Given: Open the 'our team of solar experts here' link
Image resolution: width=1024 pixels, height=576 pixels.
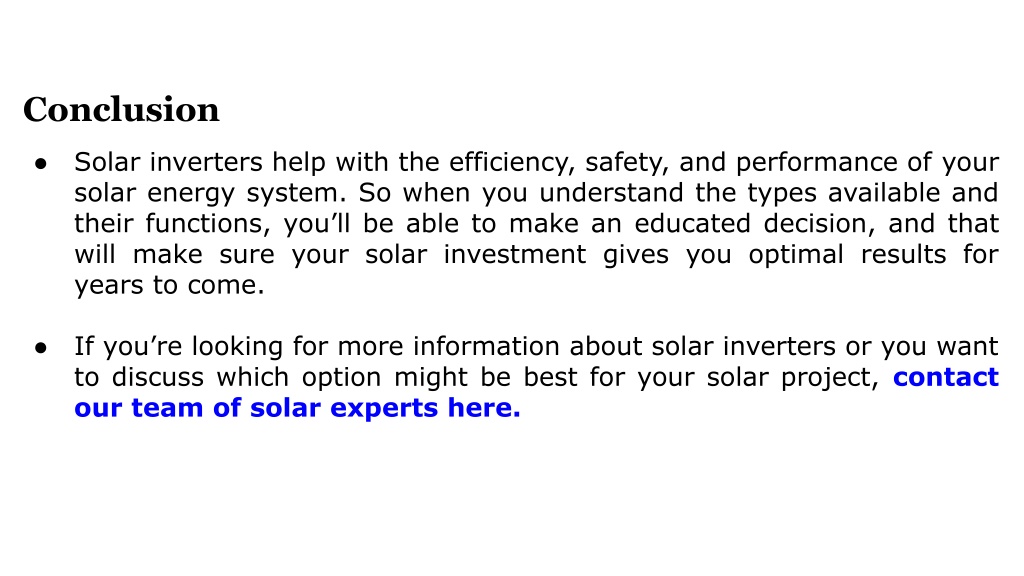Looking at the screenshot, I should 297,408.
